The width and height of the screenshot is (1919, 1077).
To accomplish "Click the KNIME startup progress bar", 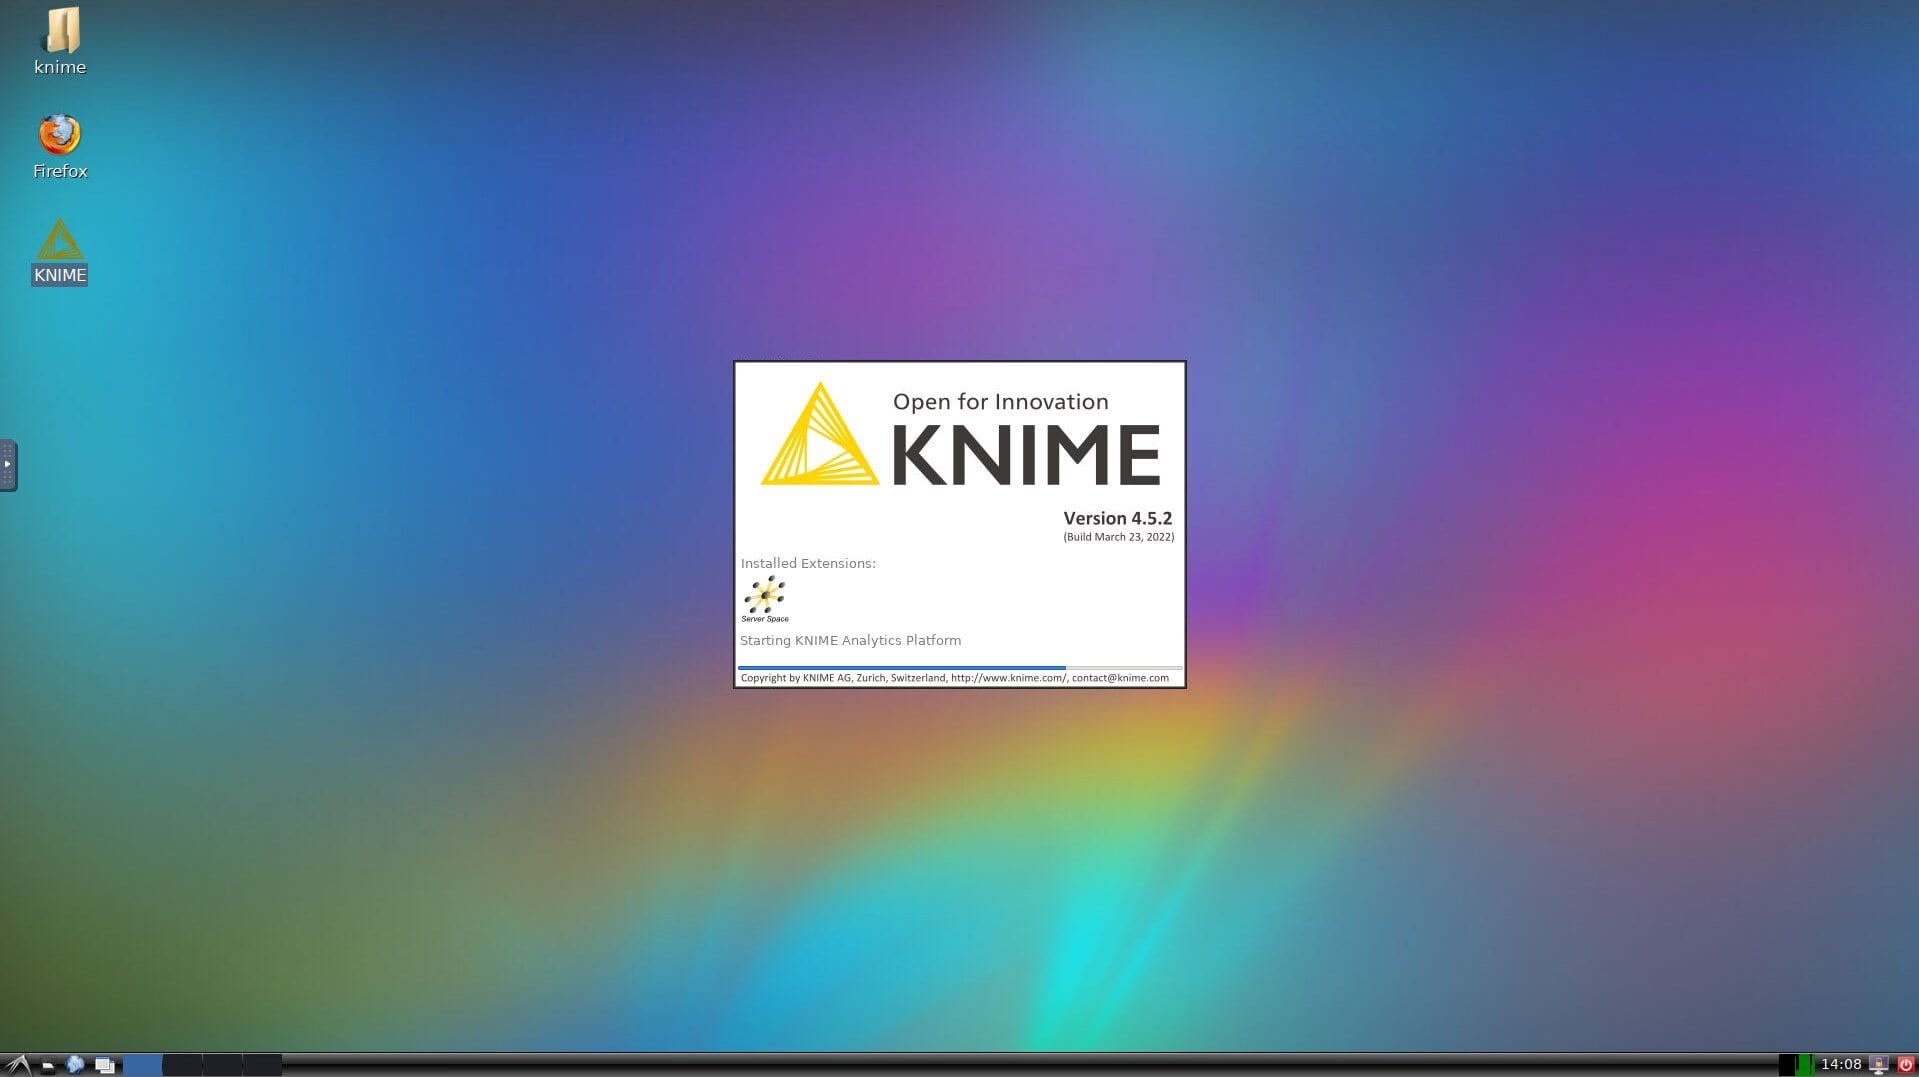I will tap(960, 667).
